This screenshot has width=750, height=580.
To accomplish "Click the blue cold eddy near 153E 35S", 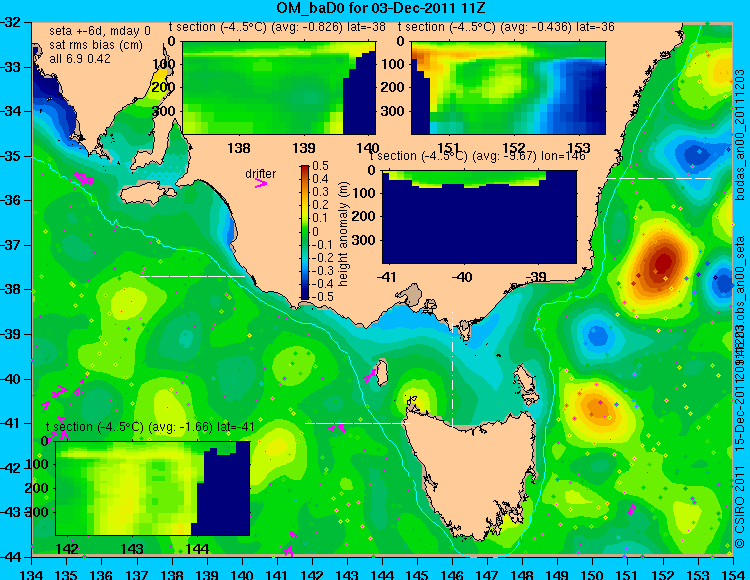I will [694, 155].
